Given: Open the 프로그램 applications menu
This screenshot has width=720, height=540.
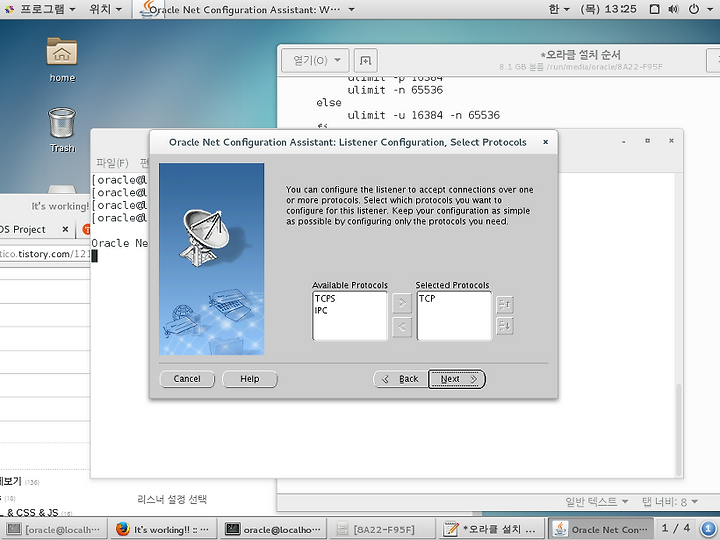Looking at the screenshot, I should (x=40, y=9).
